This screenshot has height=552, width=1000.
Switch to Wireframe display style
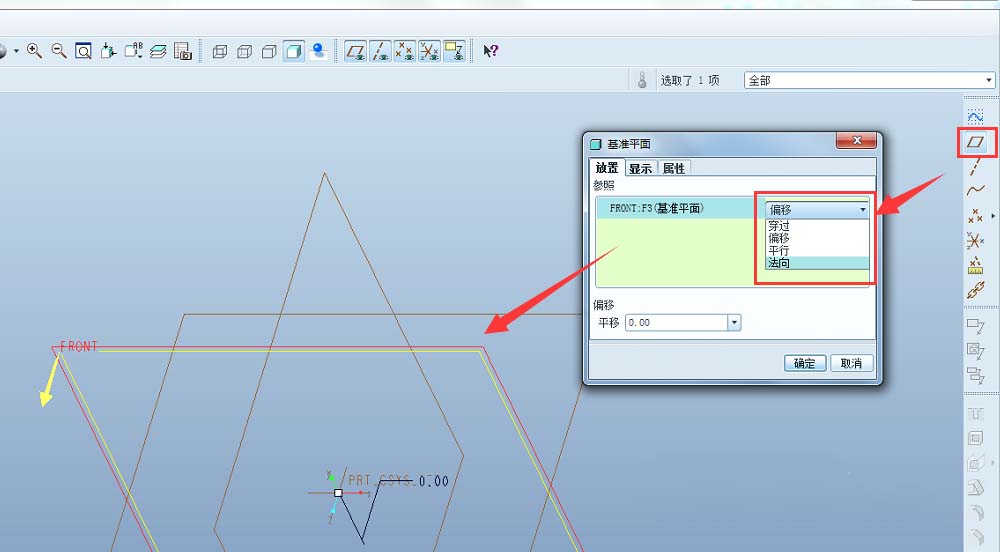[220, 51]
